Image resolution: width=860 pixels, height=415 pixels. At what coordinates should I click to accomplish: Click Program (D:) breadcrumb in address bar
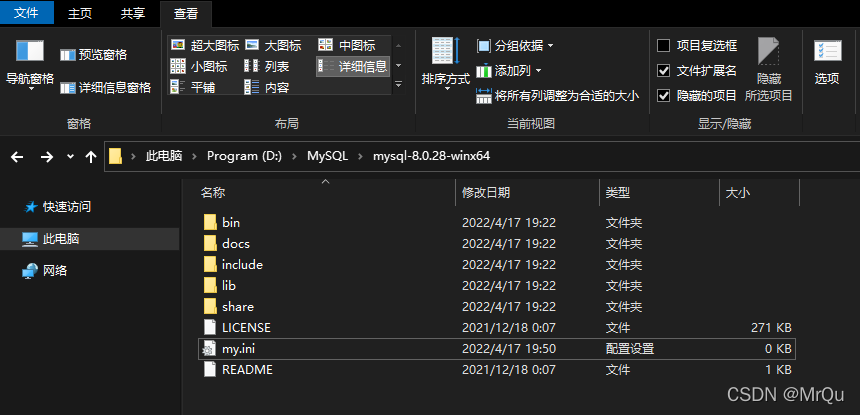[244, 156]
